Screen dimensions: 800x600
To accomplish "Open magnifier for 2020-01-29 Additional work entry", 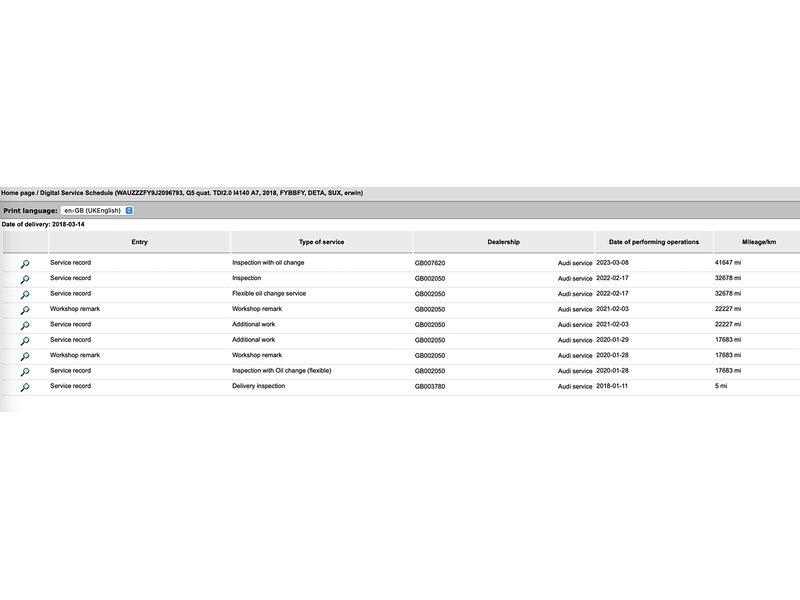I will click(x=25, y=341).
